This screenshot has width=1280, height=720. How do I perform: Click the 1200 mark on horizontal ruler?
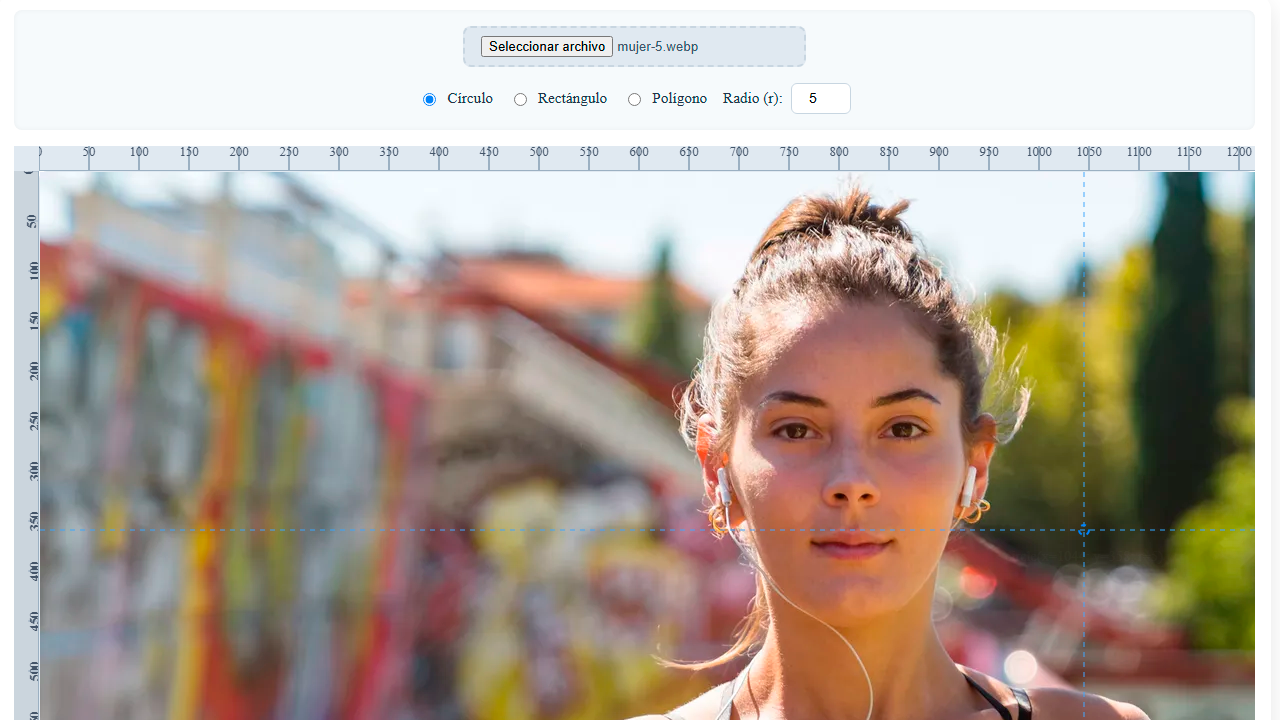[x=1239, y=153]
